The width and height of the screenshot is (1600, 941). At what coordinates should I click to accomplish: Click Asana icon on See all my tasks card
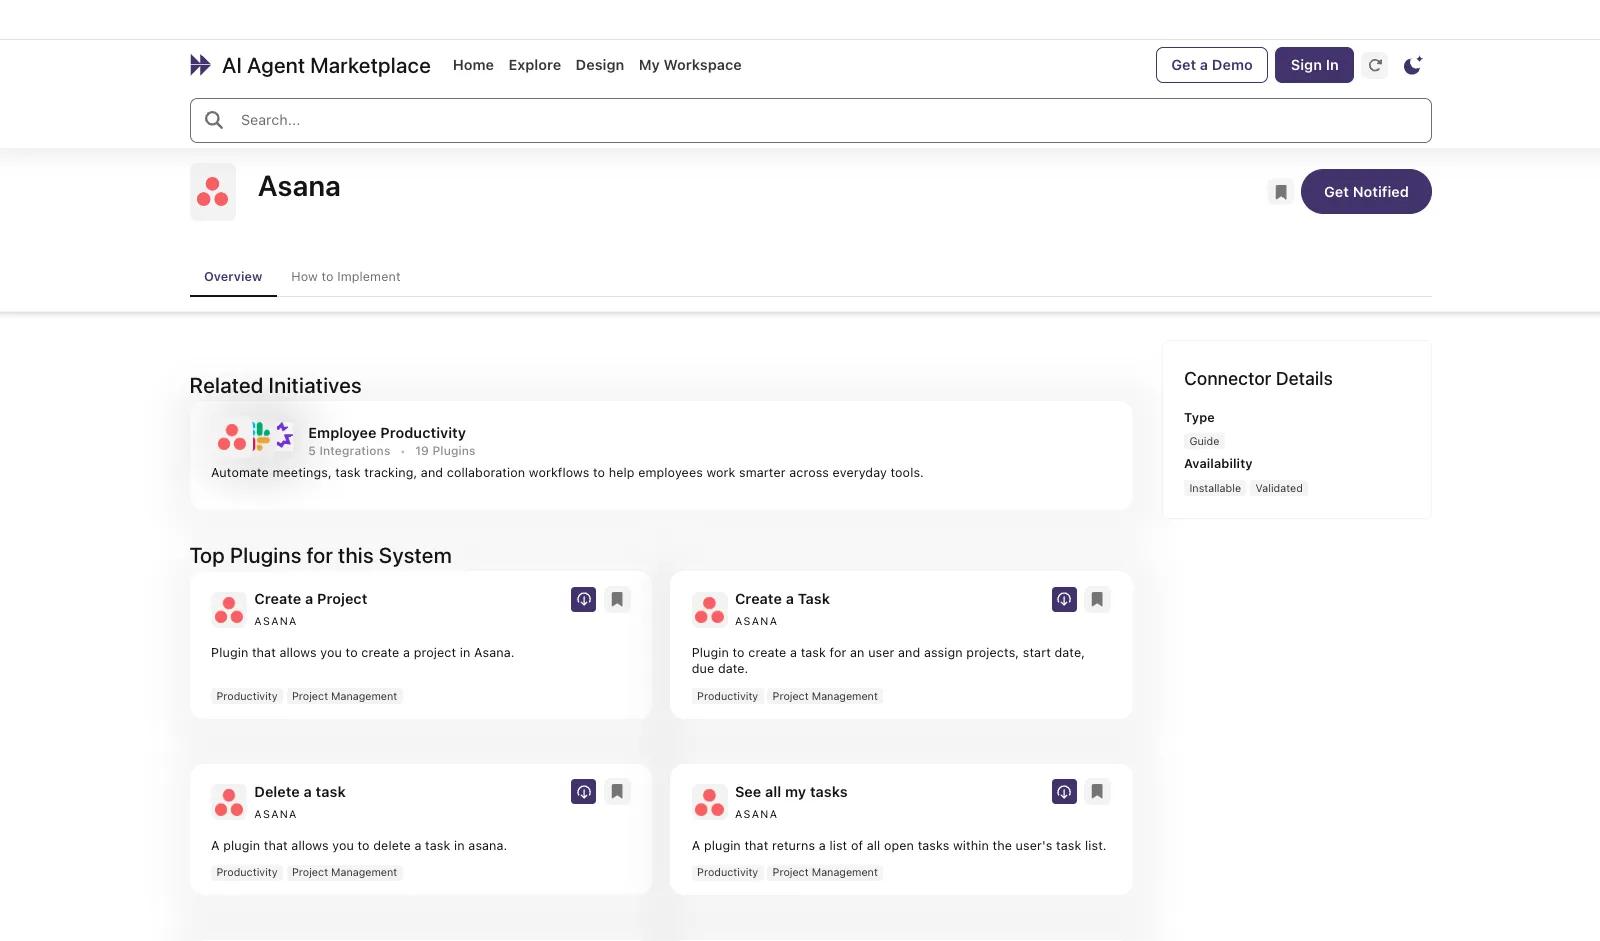tap(709, 802)
